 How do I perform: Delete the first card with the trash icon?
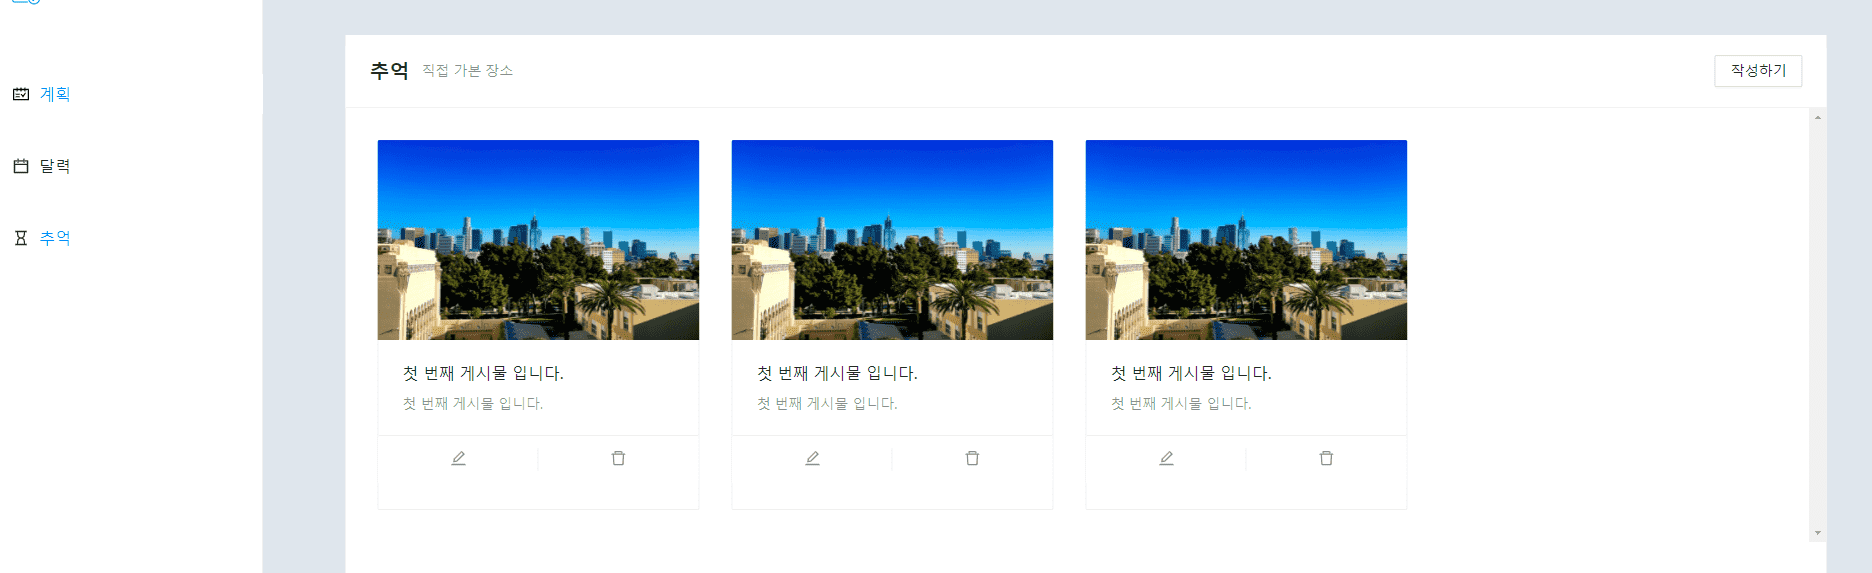618,458
